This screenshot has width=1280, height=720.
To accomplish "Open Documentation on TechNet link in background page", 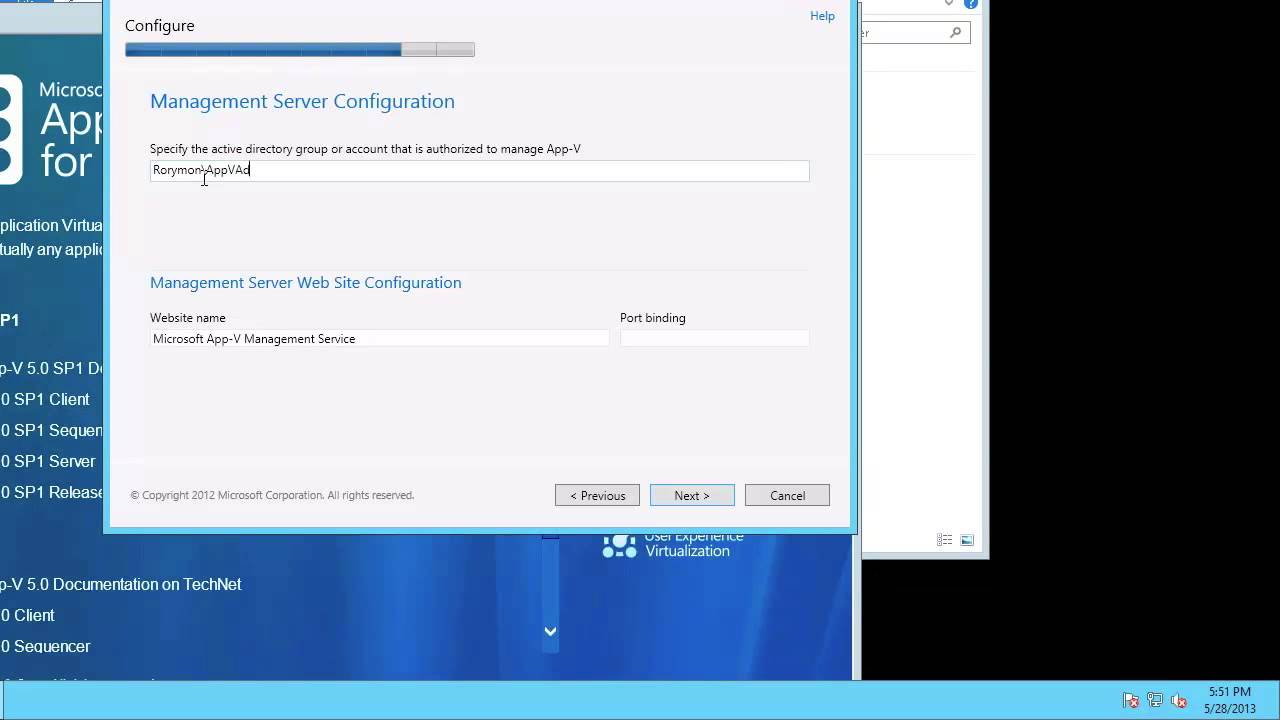I will point(121,584).
